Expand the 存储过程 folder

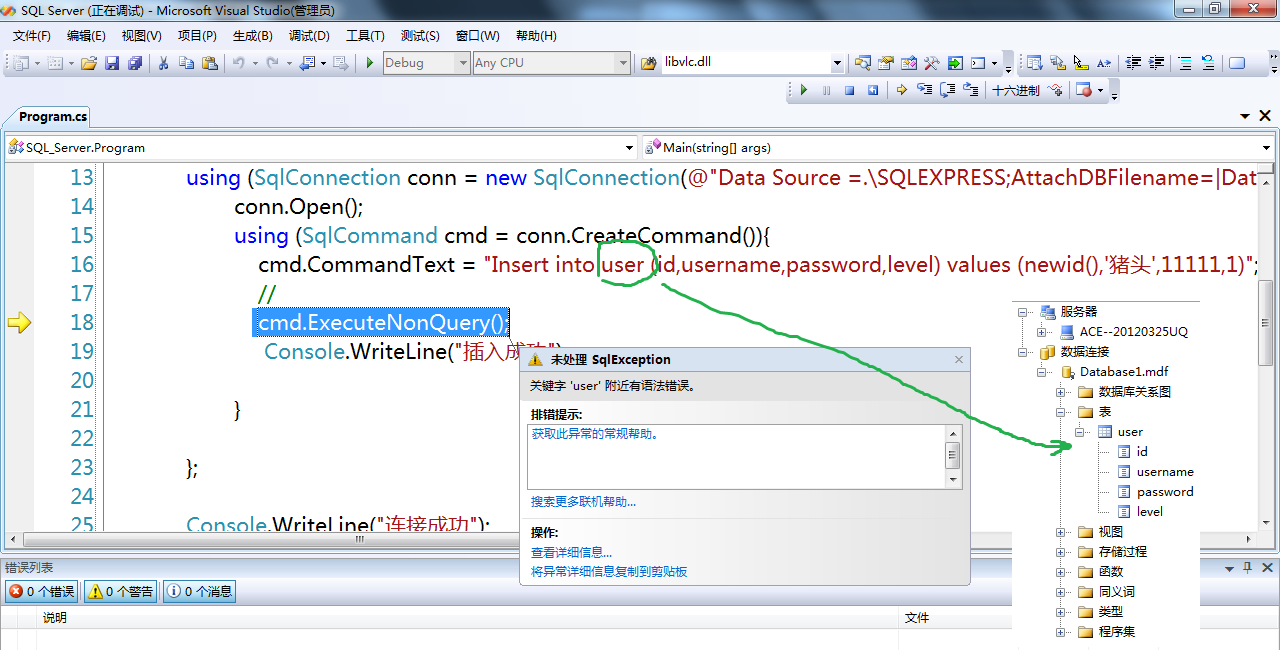[1061, 552]
